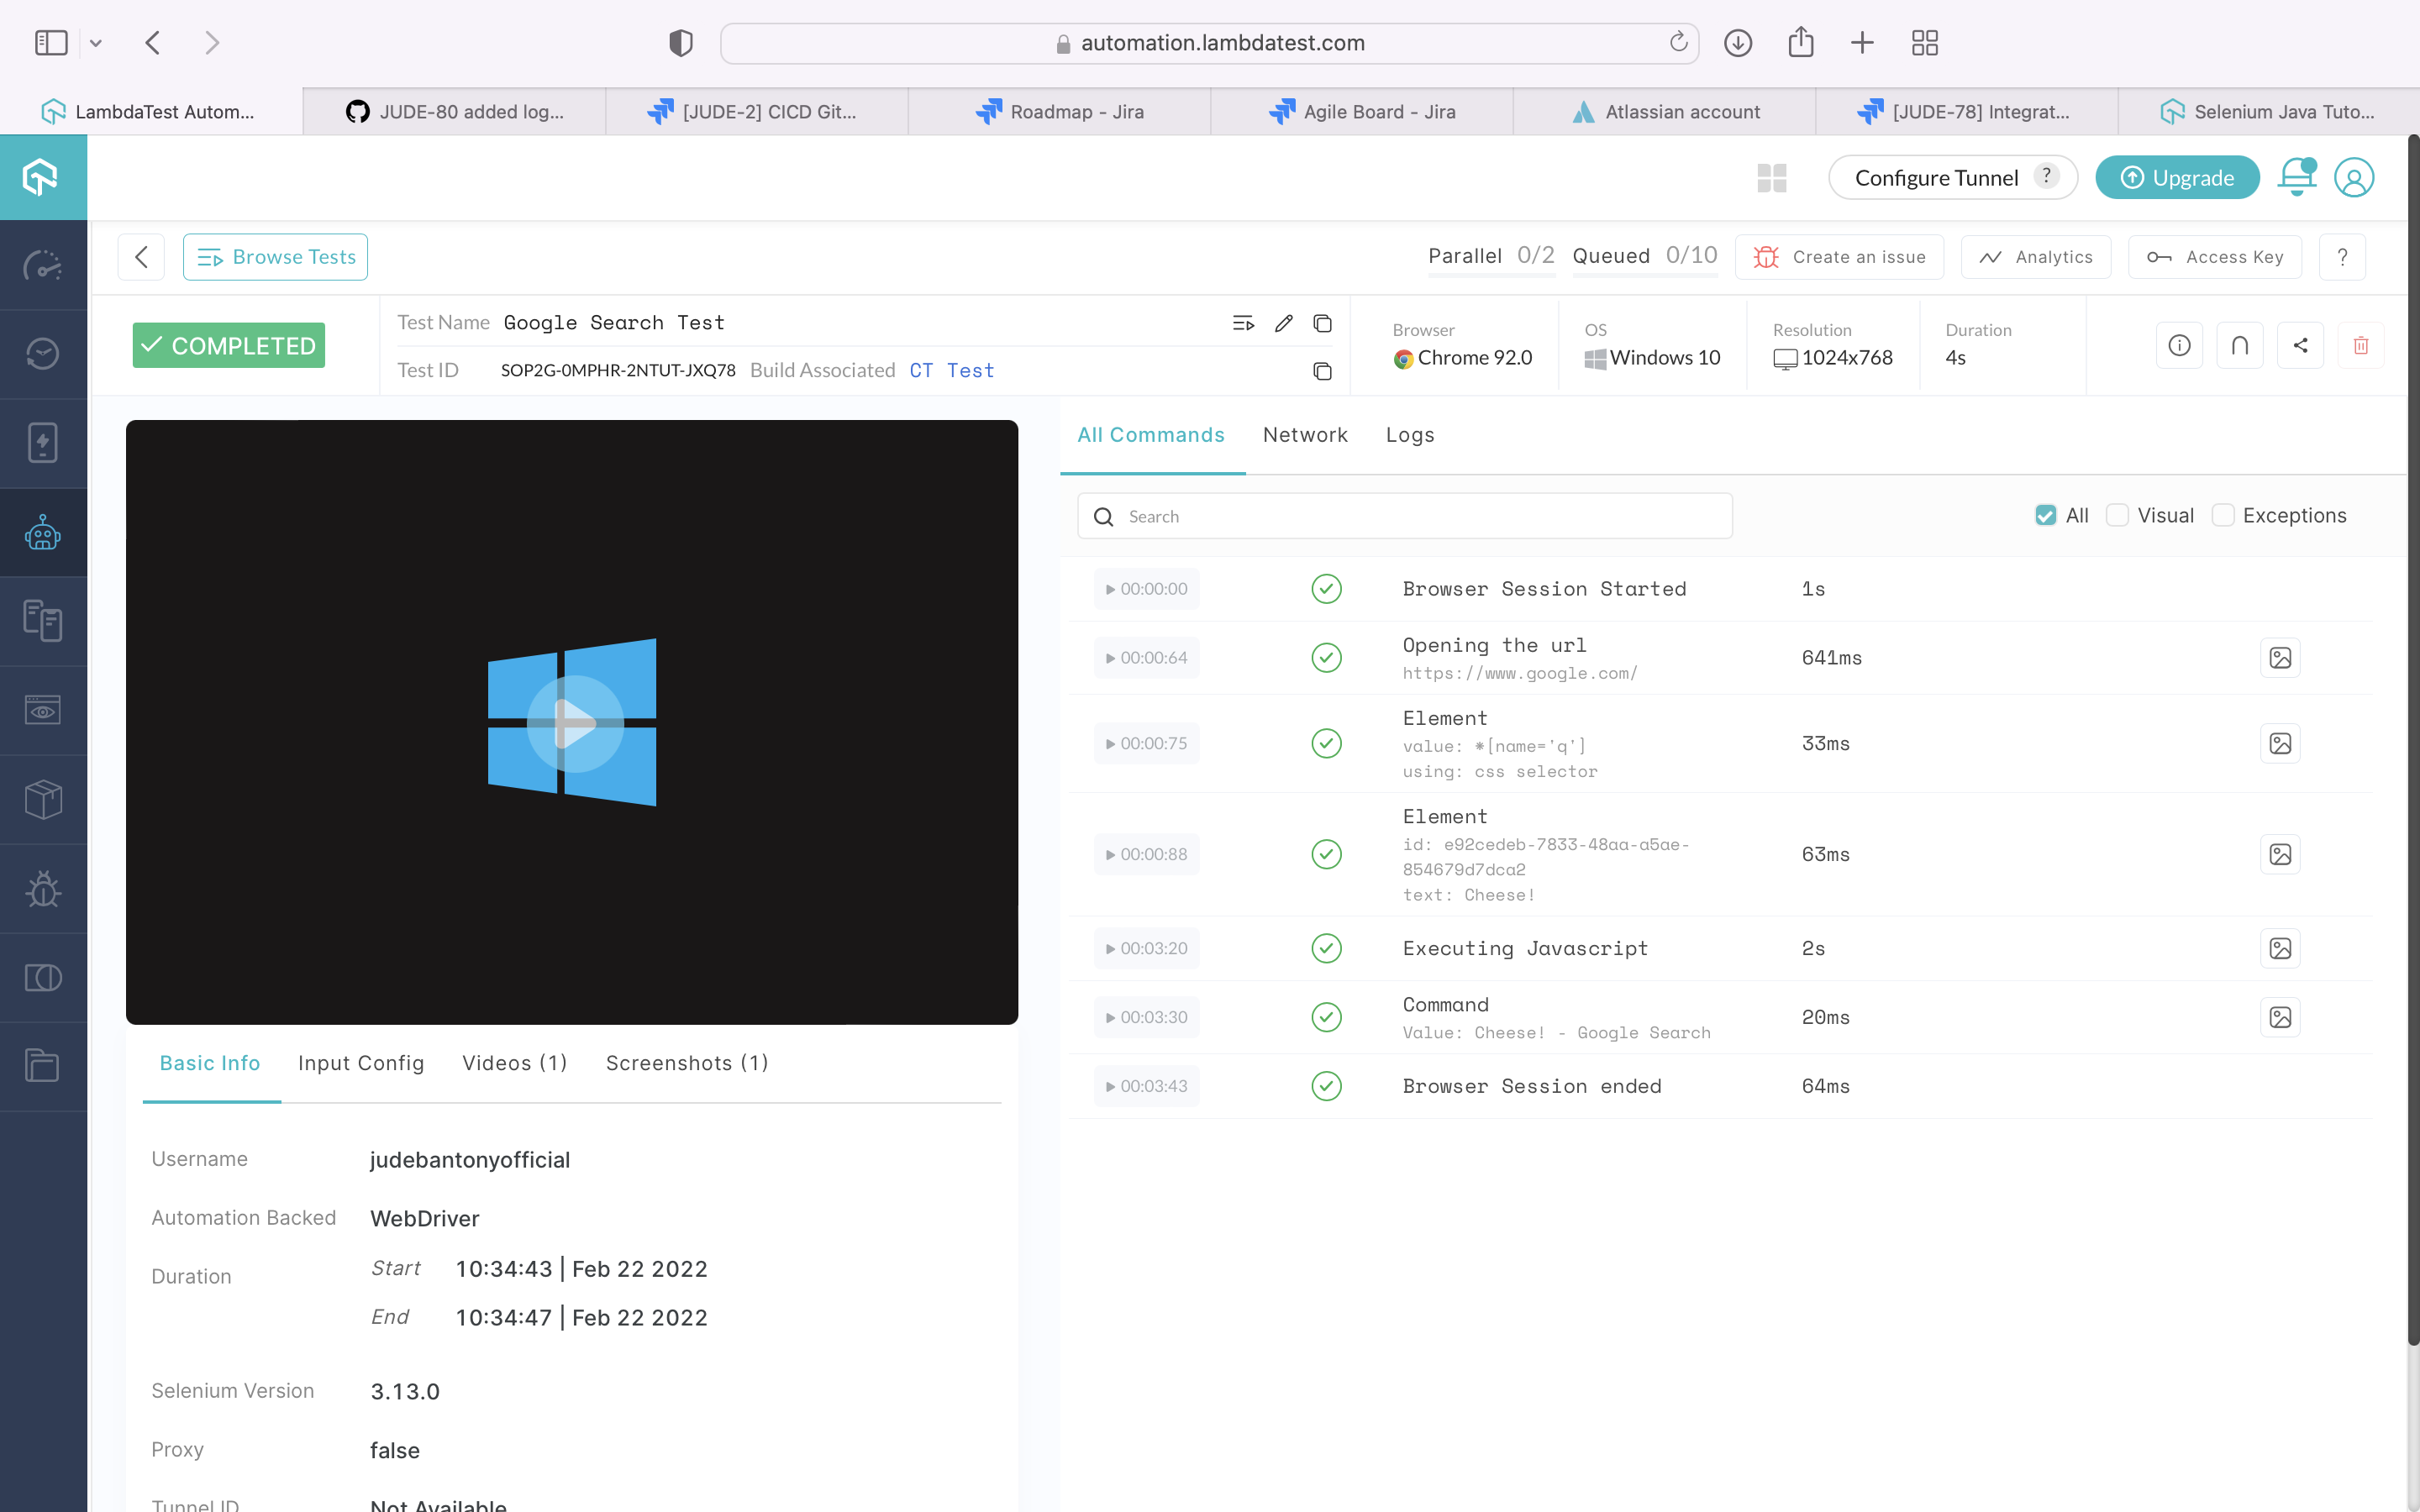Click the Safari address bar
Viewport: 2420px width, 1512px height.
tap(1210, 43)
